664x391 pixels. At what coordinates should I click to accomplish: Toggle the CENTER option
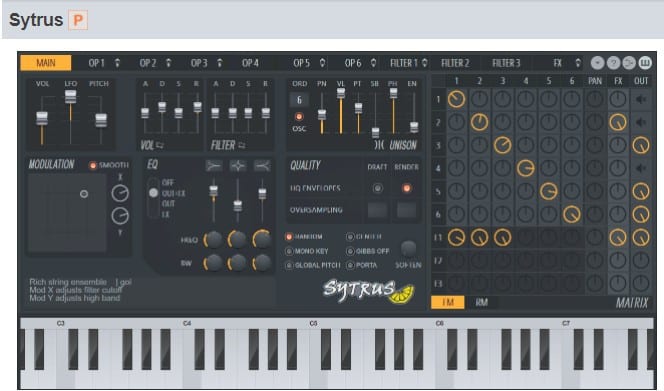point(350,237)
